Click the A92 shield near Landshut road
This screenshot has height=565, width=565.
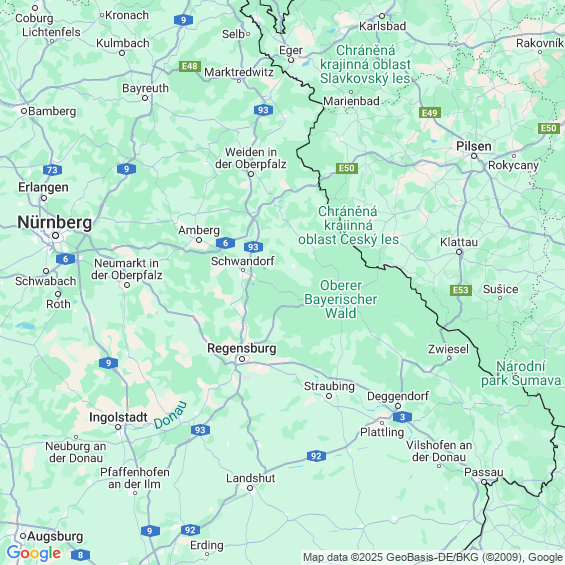[316, 456]
